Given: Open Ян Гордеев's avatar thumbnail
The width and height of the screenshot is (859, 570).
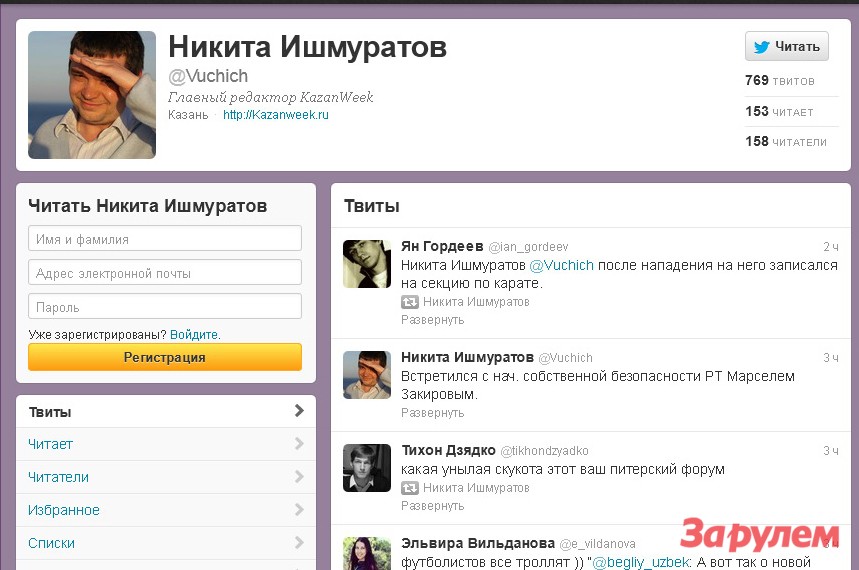Looking at the screenshot, I should 367,264.
